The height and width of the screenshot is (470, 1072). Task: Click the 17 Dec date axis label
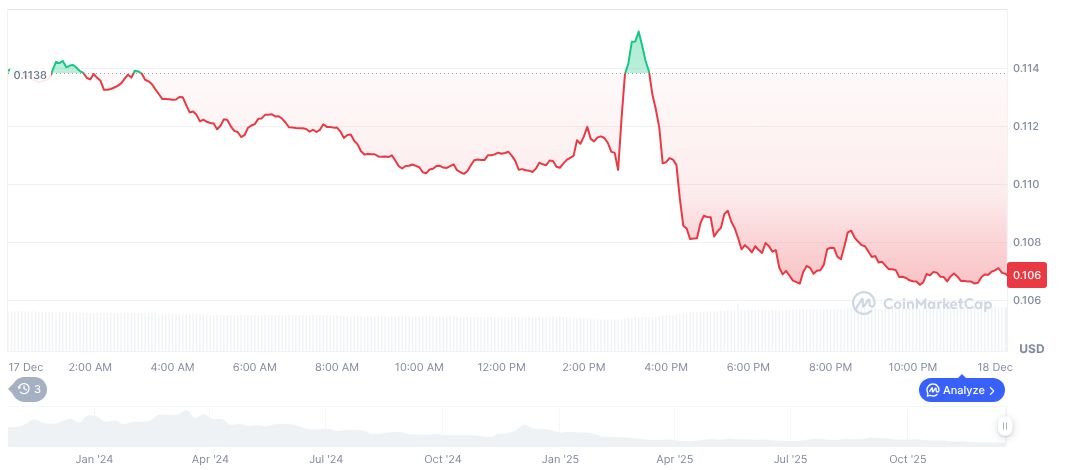[x=25, y=368]
